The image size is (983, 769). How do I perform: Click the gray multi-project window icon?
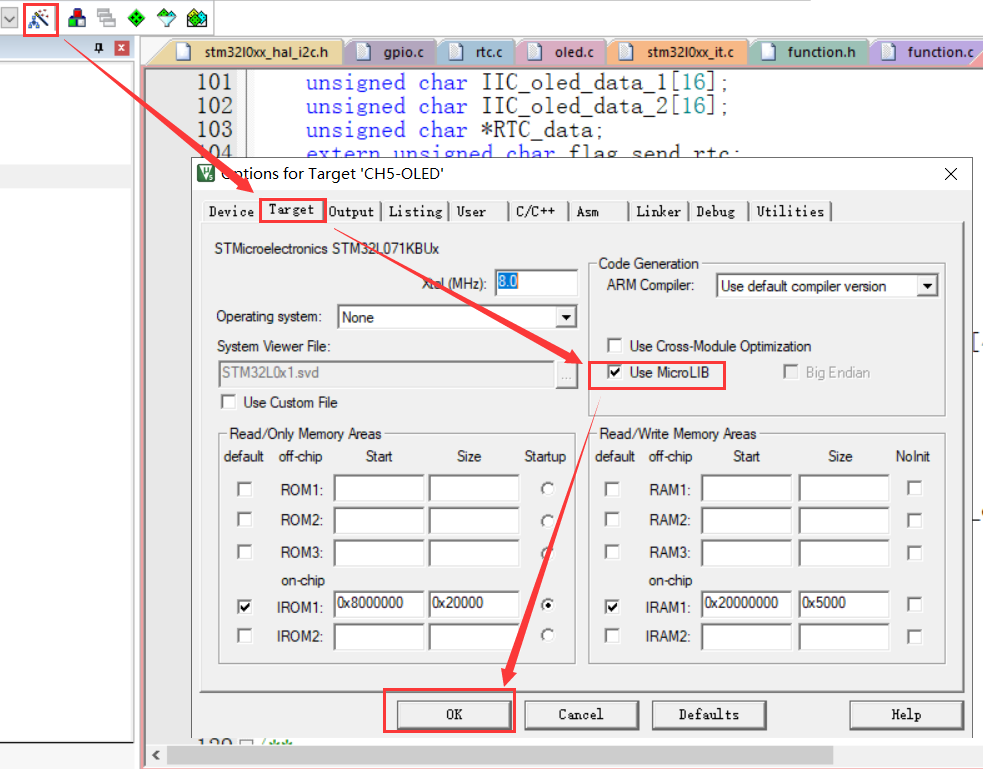[x=107, y=18]
